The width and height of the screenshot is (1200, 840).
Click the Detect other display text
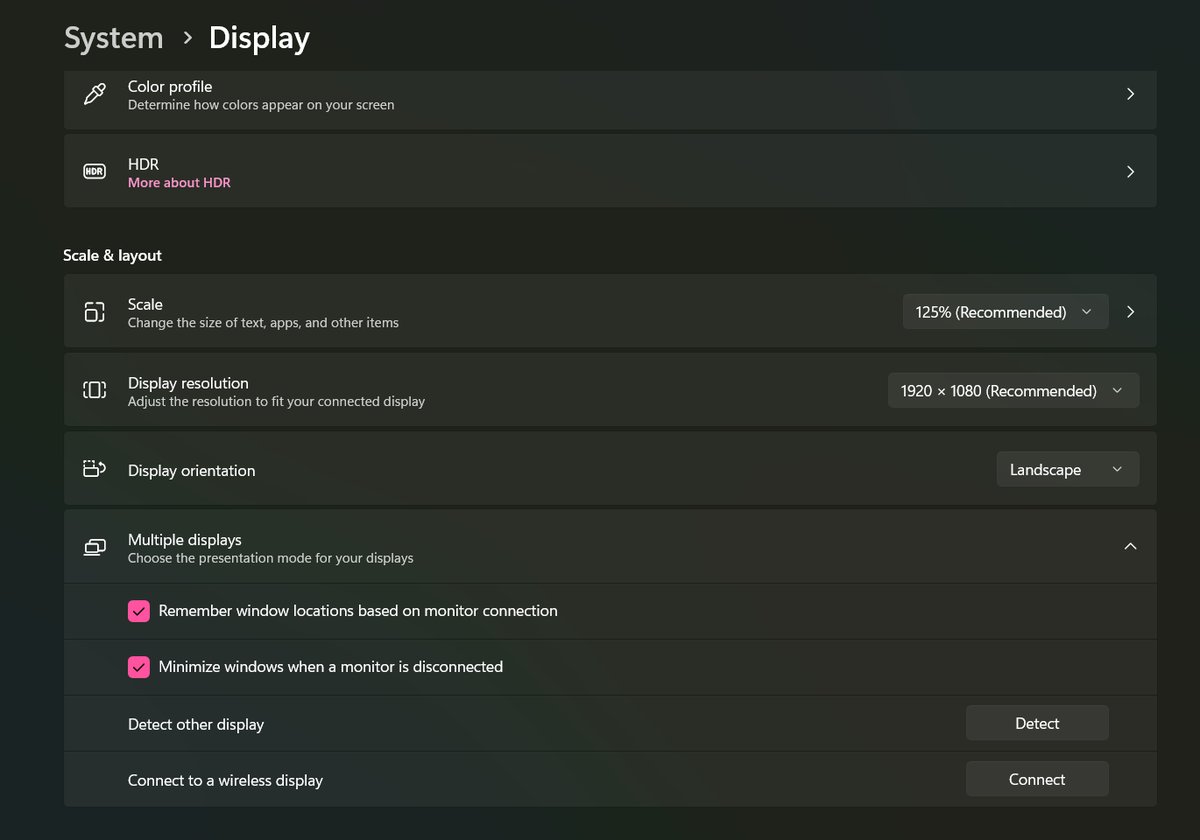coord(196,724)
